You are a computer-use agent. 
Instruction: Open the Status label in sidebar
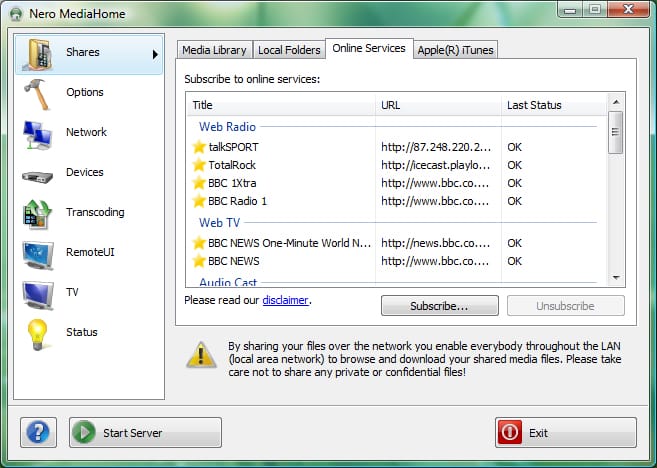82,332
